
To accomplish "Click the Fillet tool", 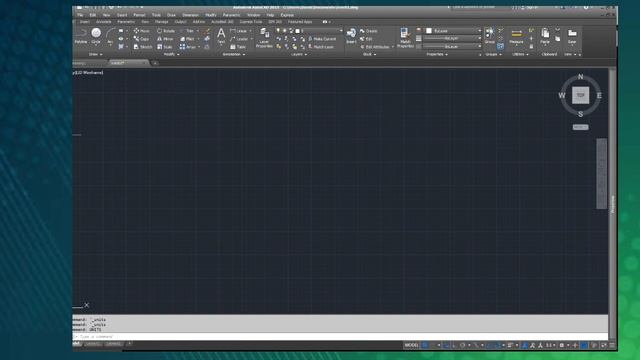I will tap(187, 39).
